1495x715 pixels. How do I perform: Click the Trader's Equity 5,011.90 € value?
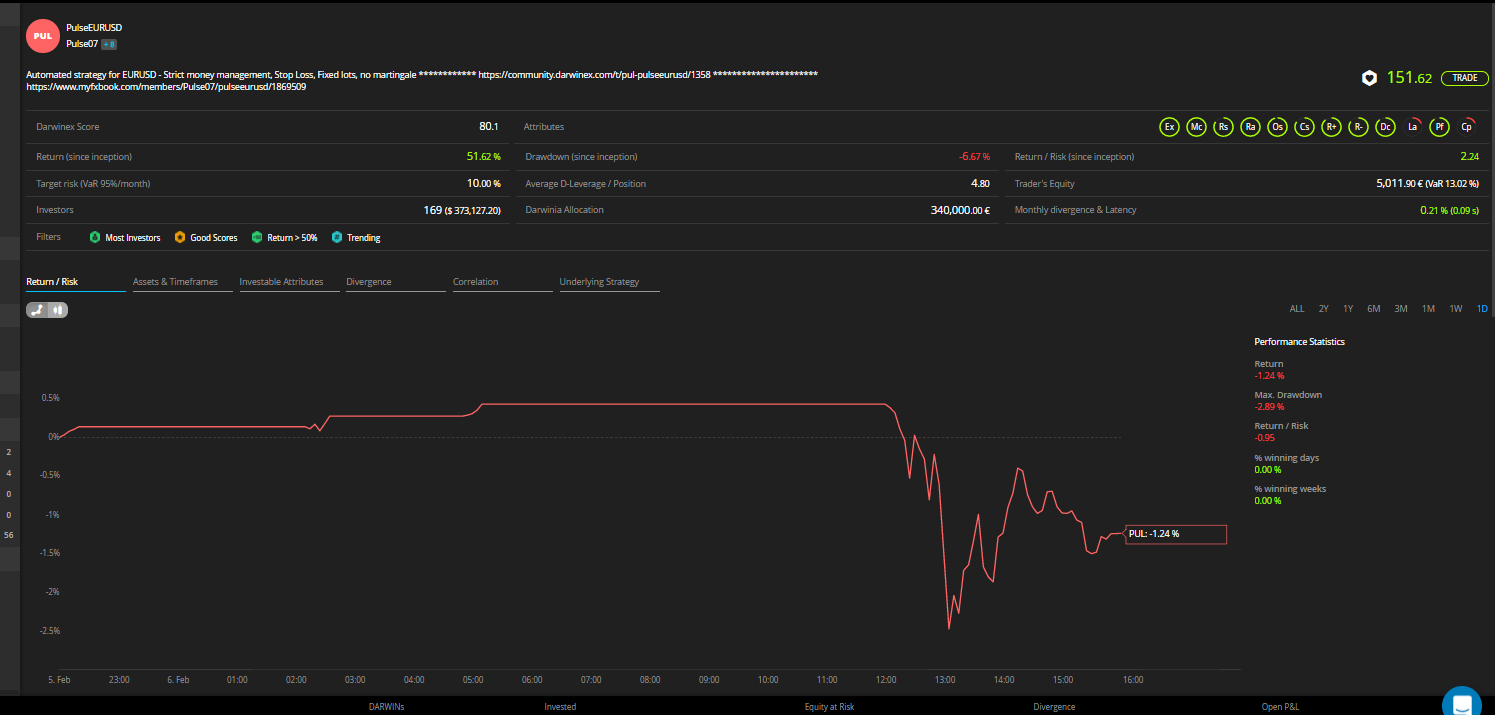(x=1428, y=183)
